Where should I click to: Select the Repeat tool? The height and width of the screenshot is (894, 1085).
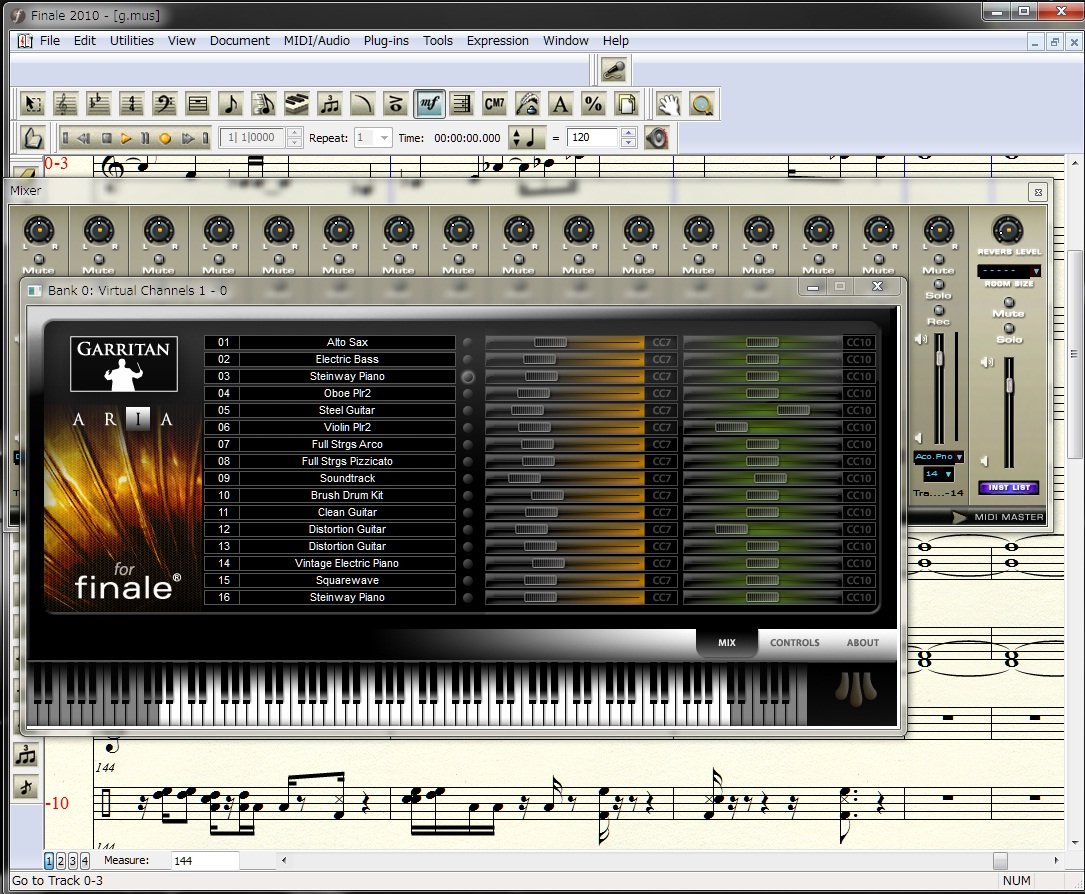coord(461,104)
